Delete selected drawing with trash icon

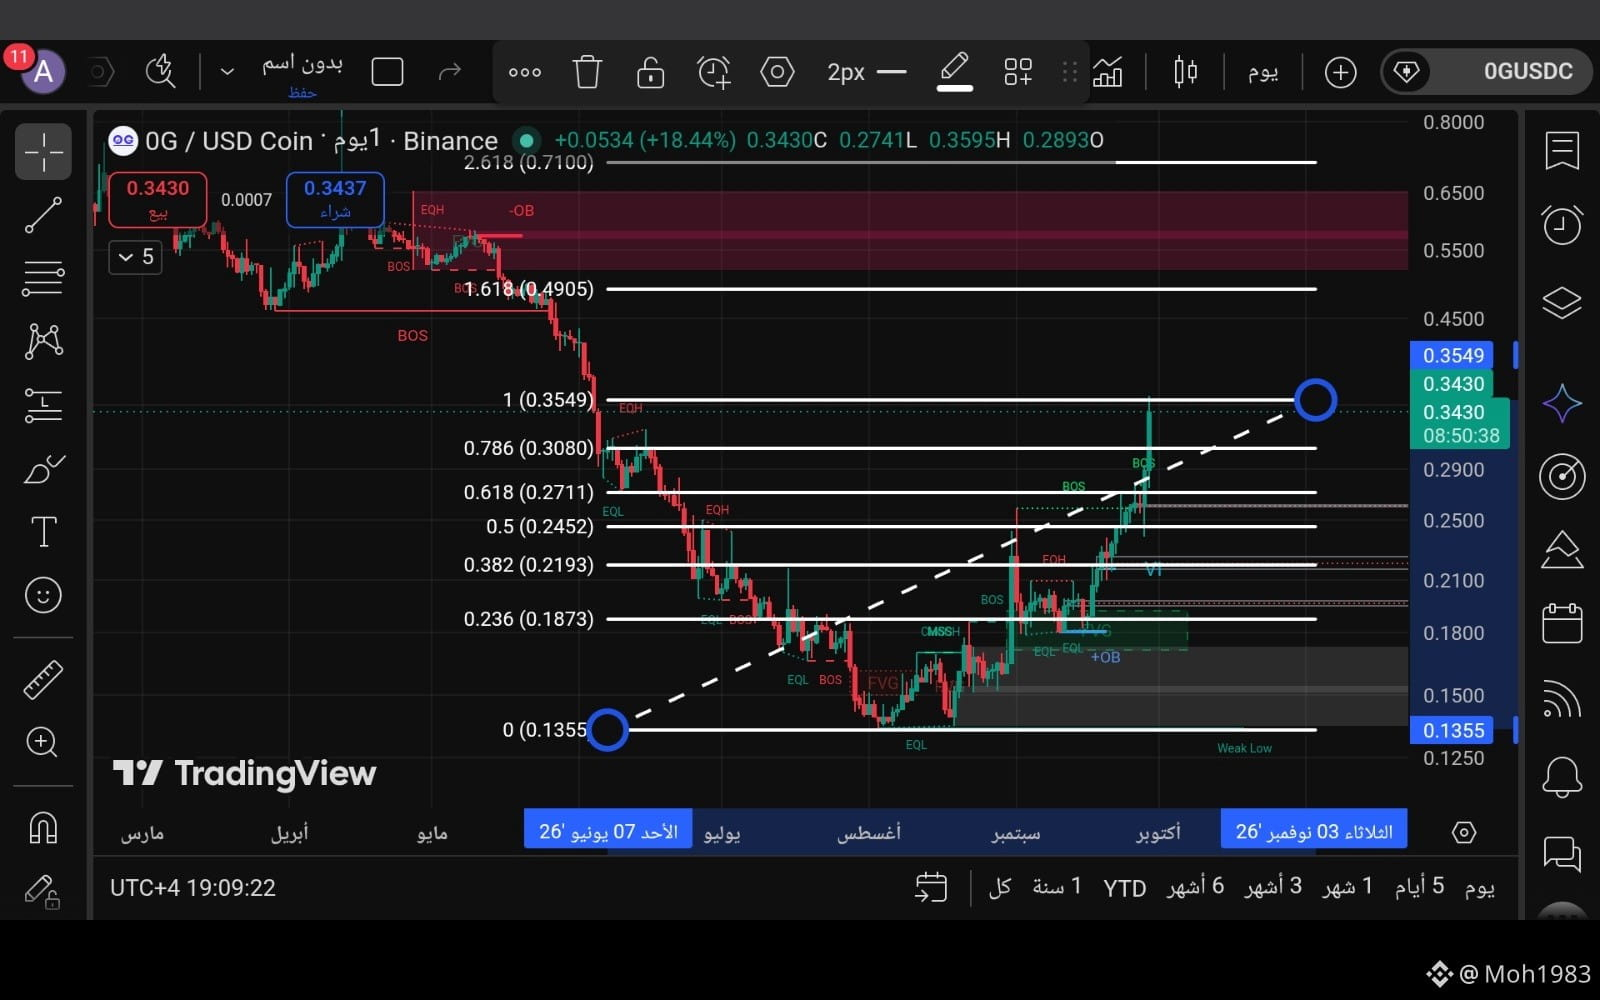tap(587, 72)
